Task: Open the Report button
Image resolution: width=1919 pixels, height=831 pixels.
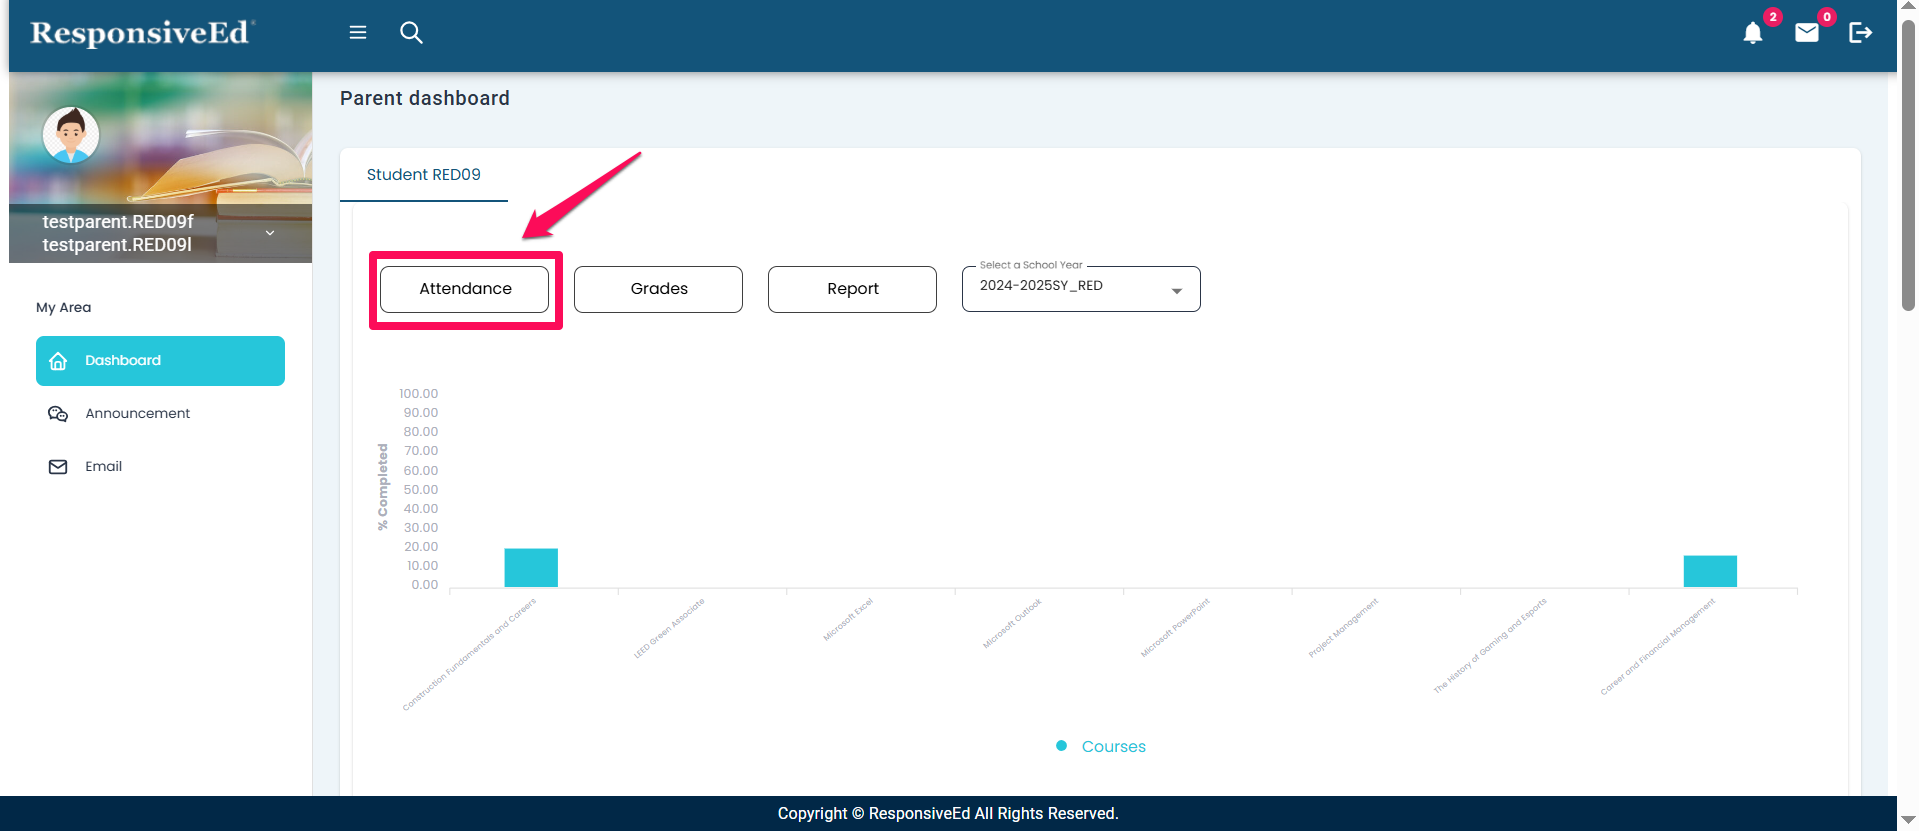Action: pyautogui.click(x=852, y=289)
